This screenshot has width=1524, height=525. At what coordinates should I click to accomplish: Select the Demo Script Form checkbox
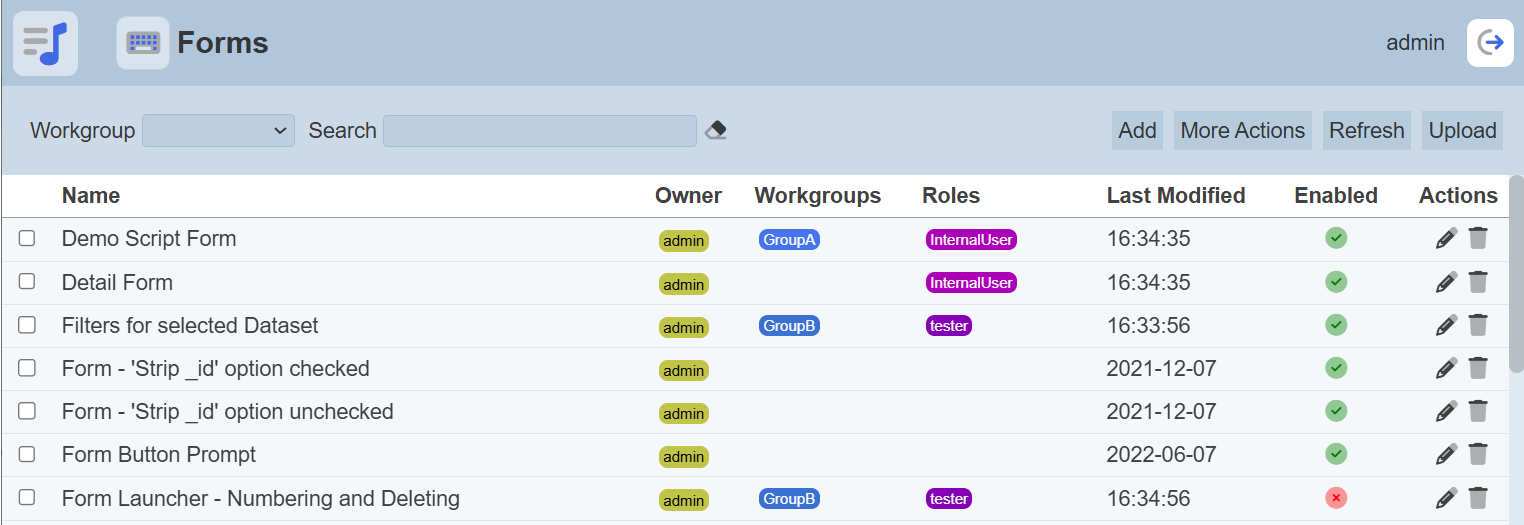click(x=27, y=238)
